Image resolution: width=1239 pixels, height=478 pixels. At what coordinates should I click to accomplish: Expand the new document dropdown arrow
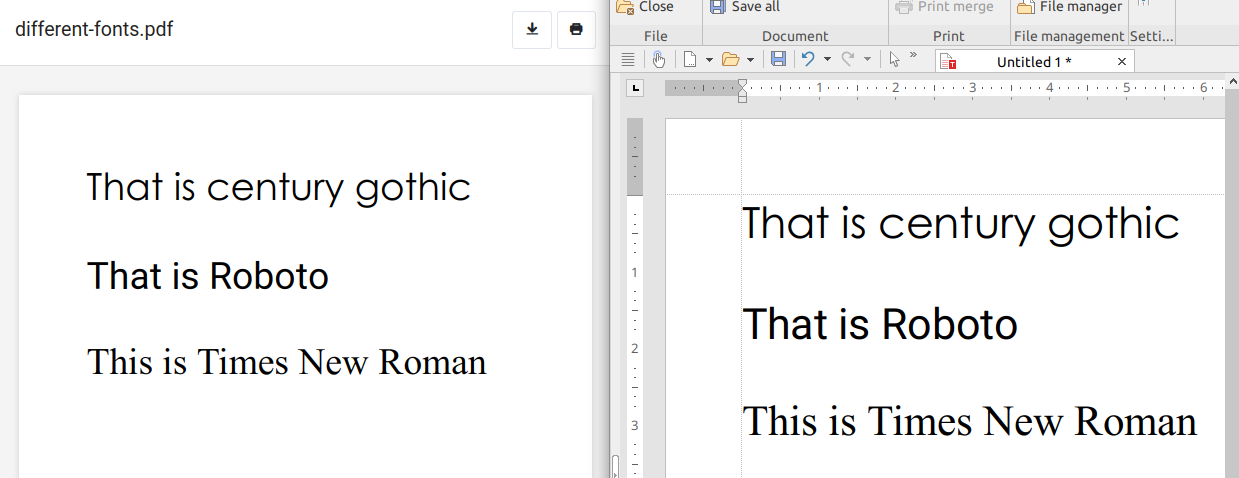coord(709,60)
